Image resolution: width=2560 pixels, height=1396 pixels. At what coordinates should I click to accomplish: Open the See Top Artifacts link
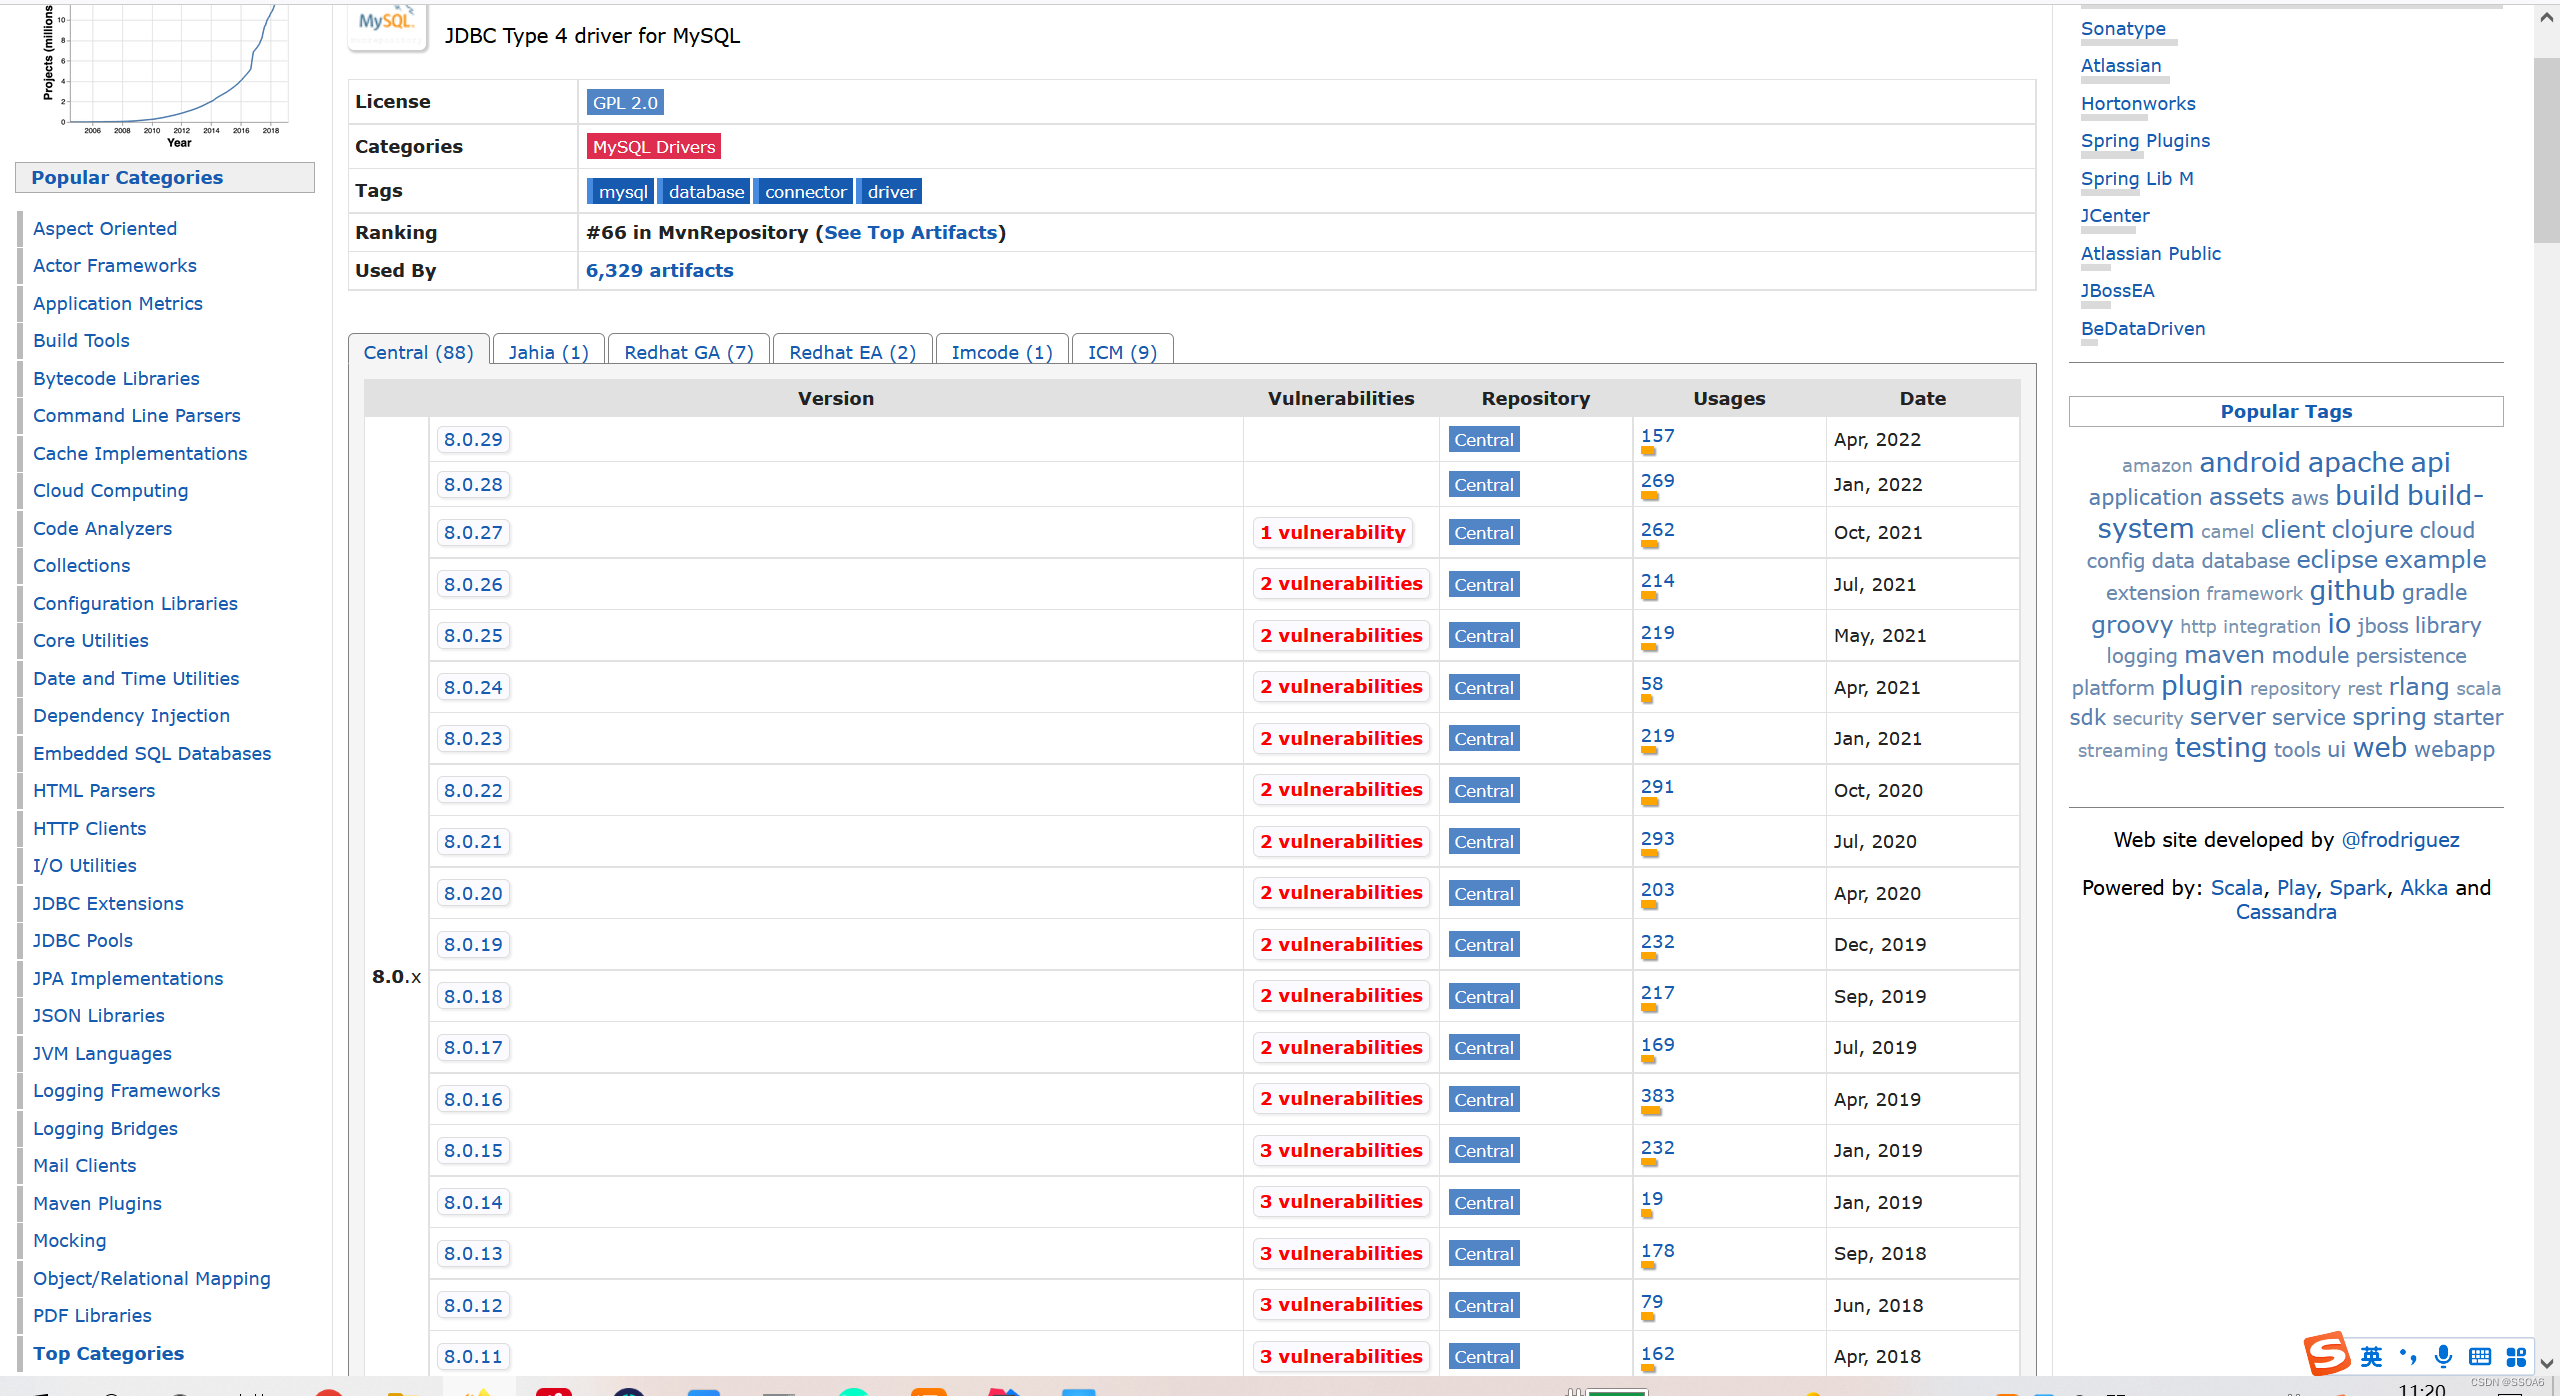[910, 233]
